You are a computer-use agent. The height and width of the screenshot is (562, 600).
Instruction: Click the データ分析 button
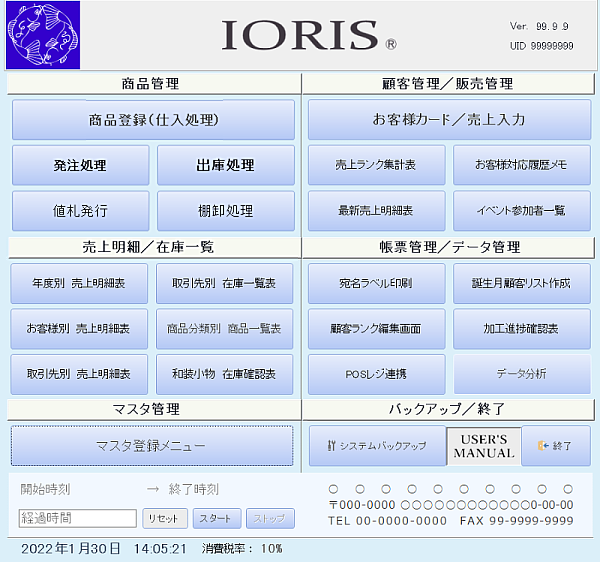pos(522,374)
